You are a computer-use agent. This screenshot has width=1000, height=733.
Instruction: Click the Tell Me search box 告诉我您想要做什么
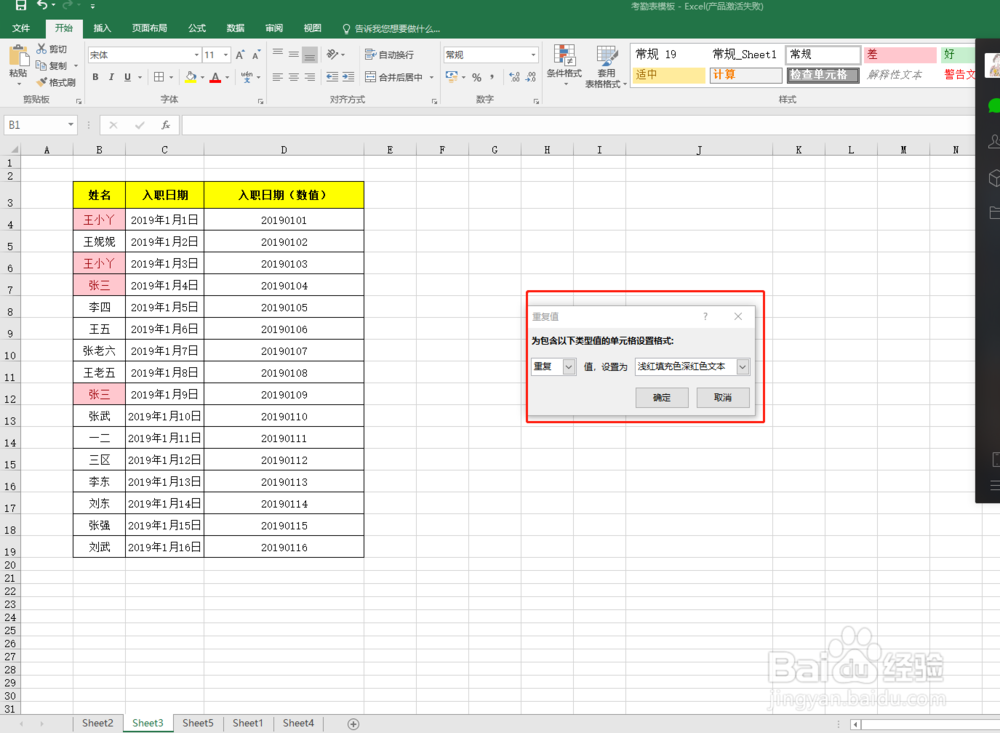coord(391,29)
